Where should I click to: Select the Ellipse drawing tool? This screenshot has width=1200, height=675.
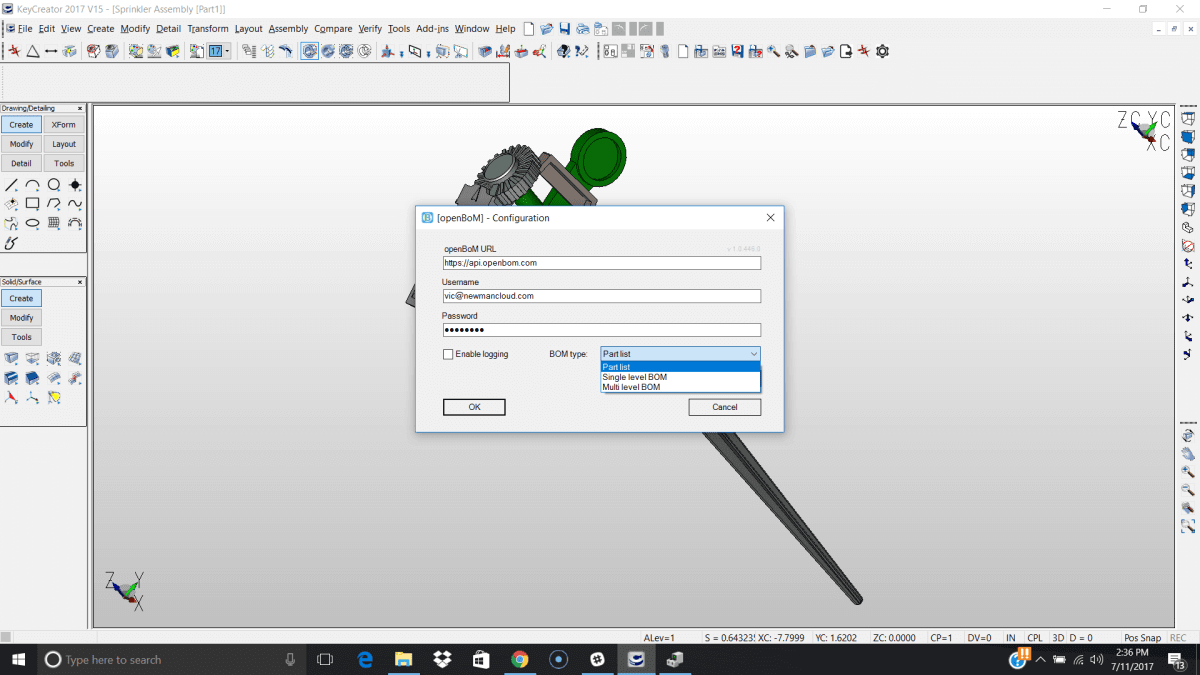pyautogui.click(x=32, y=223)
